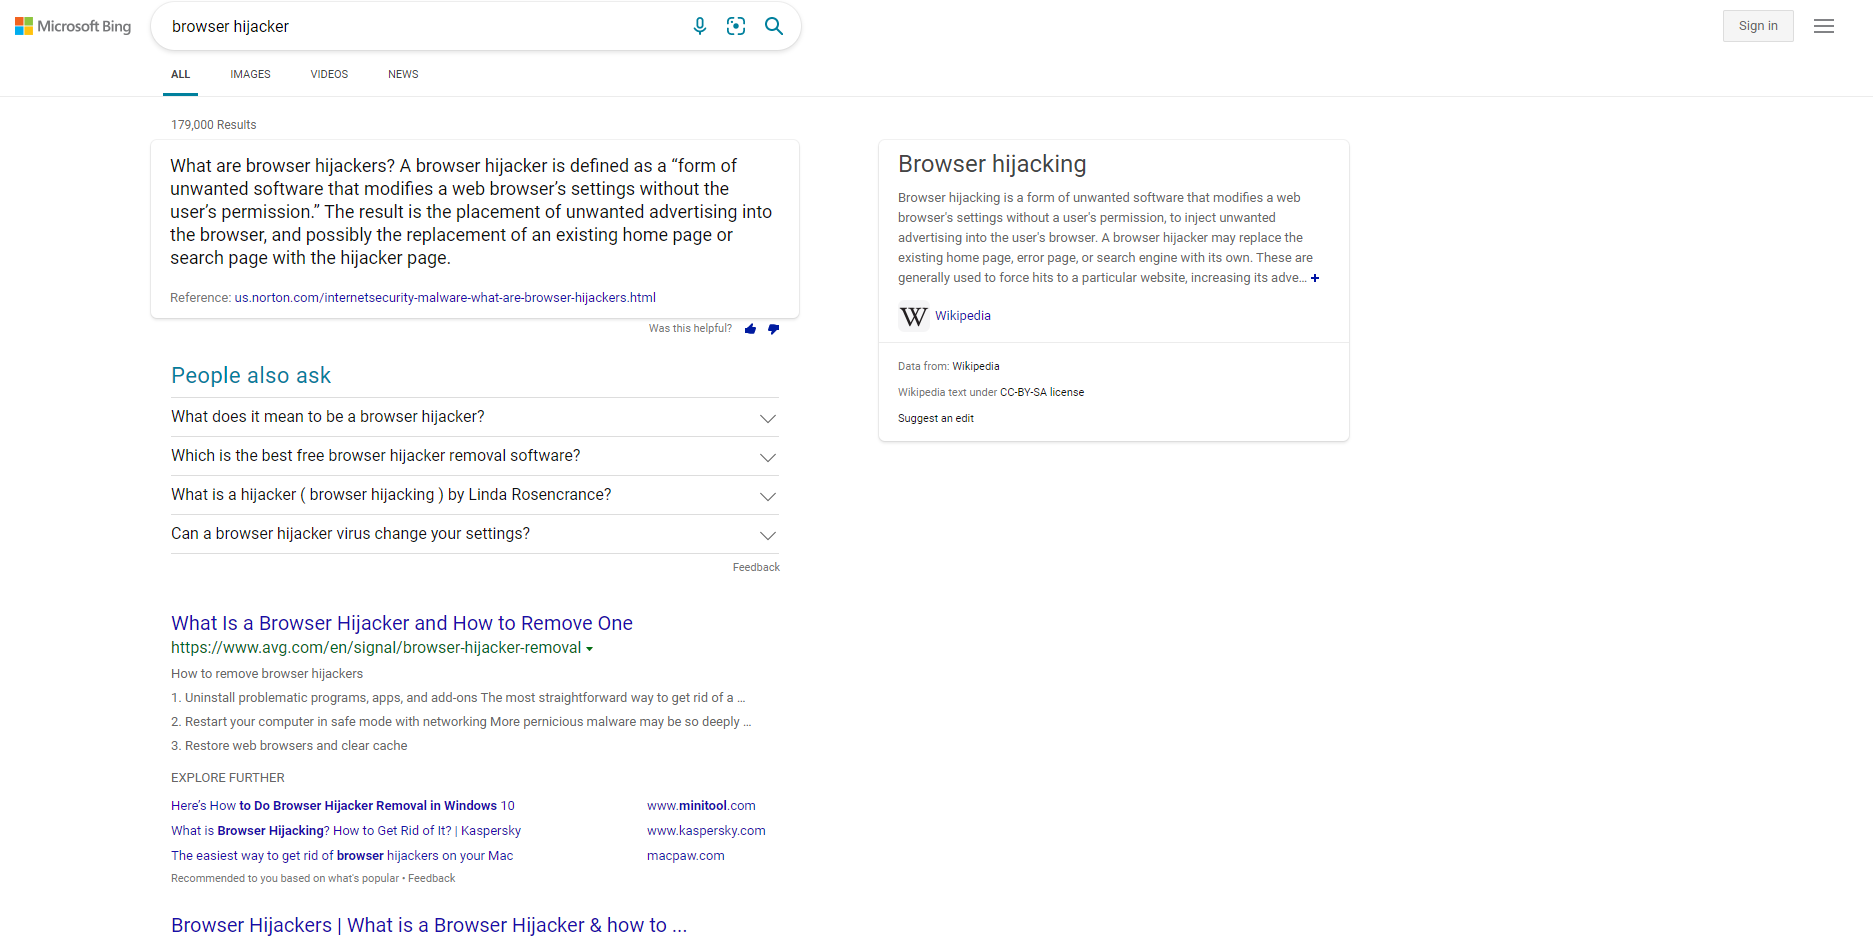Click the Wikipedia W logo
This screenshot has height=940, width=1873.
coord(913,317)
